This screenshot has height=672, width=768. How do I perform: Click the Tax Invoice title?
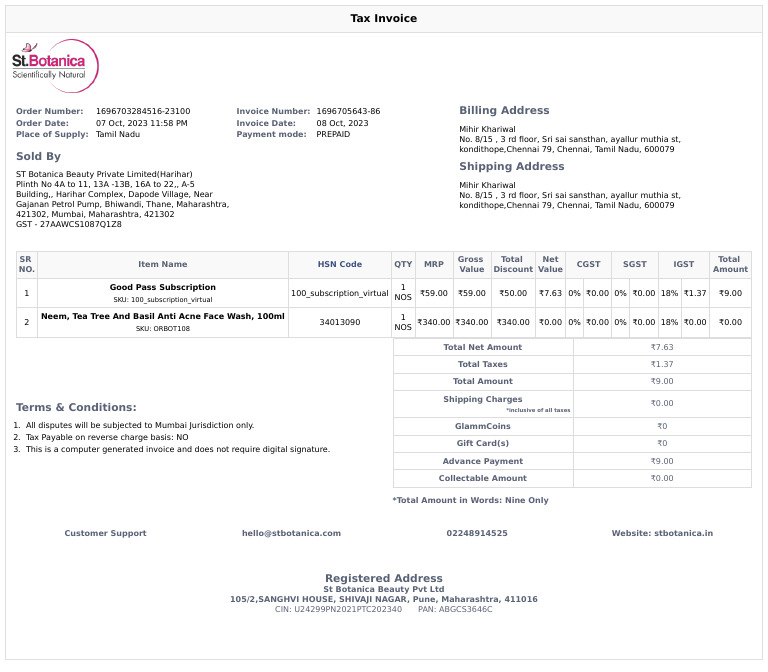384,19
